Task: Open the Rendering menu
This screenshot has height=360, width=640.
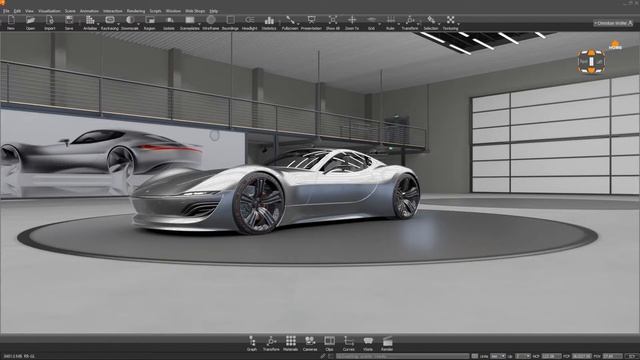Action: (x=136, y=11)
